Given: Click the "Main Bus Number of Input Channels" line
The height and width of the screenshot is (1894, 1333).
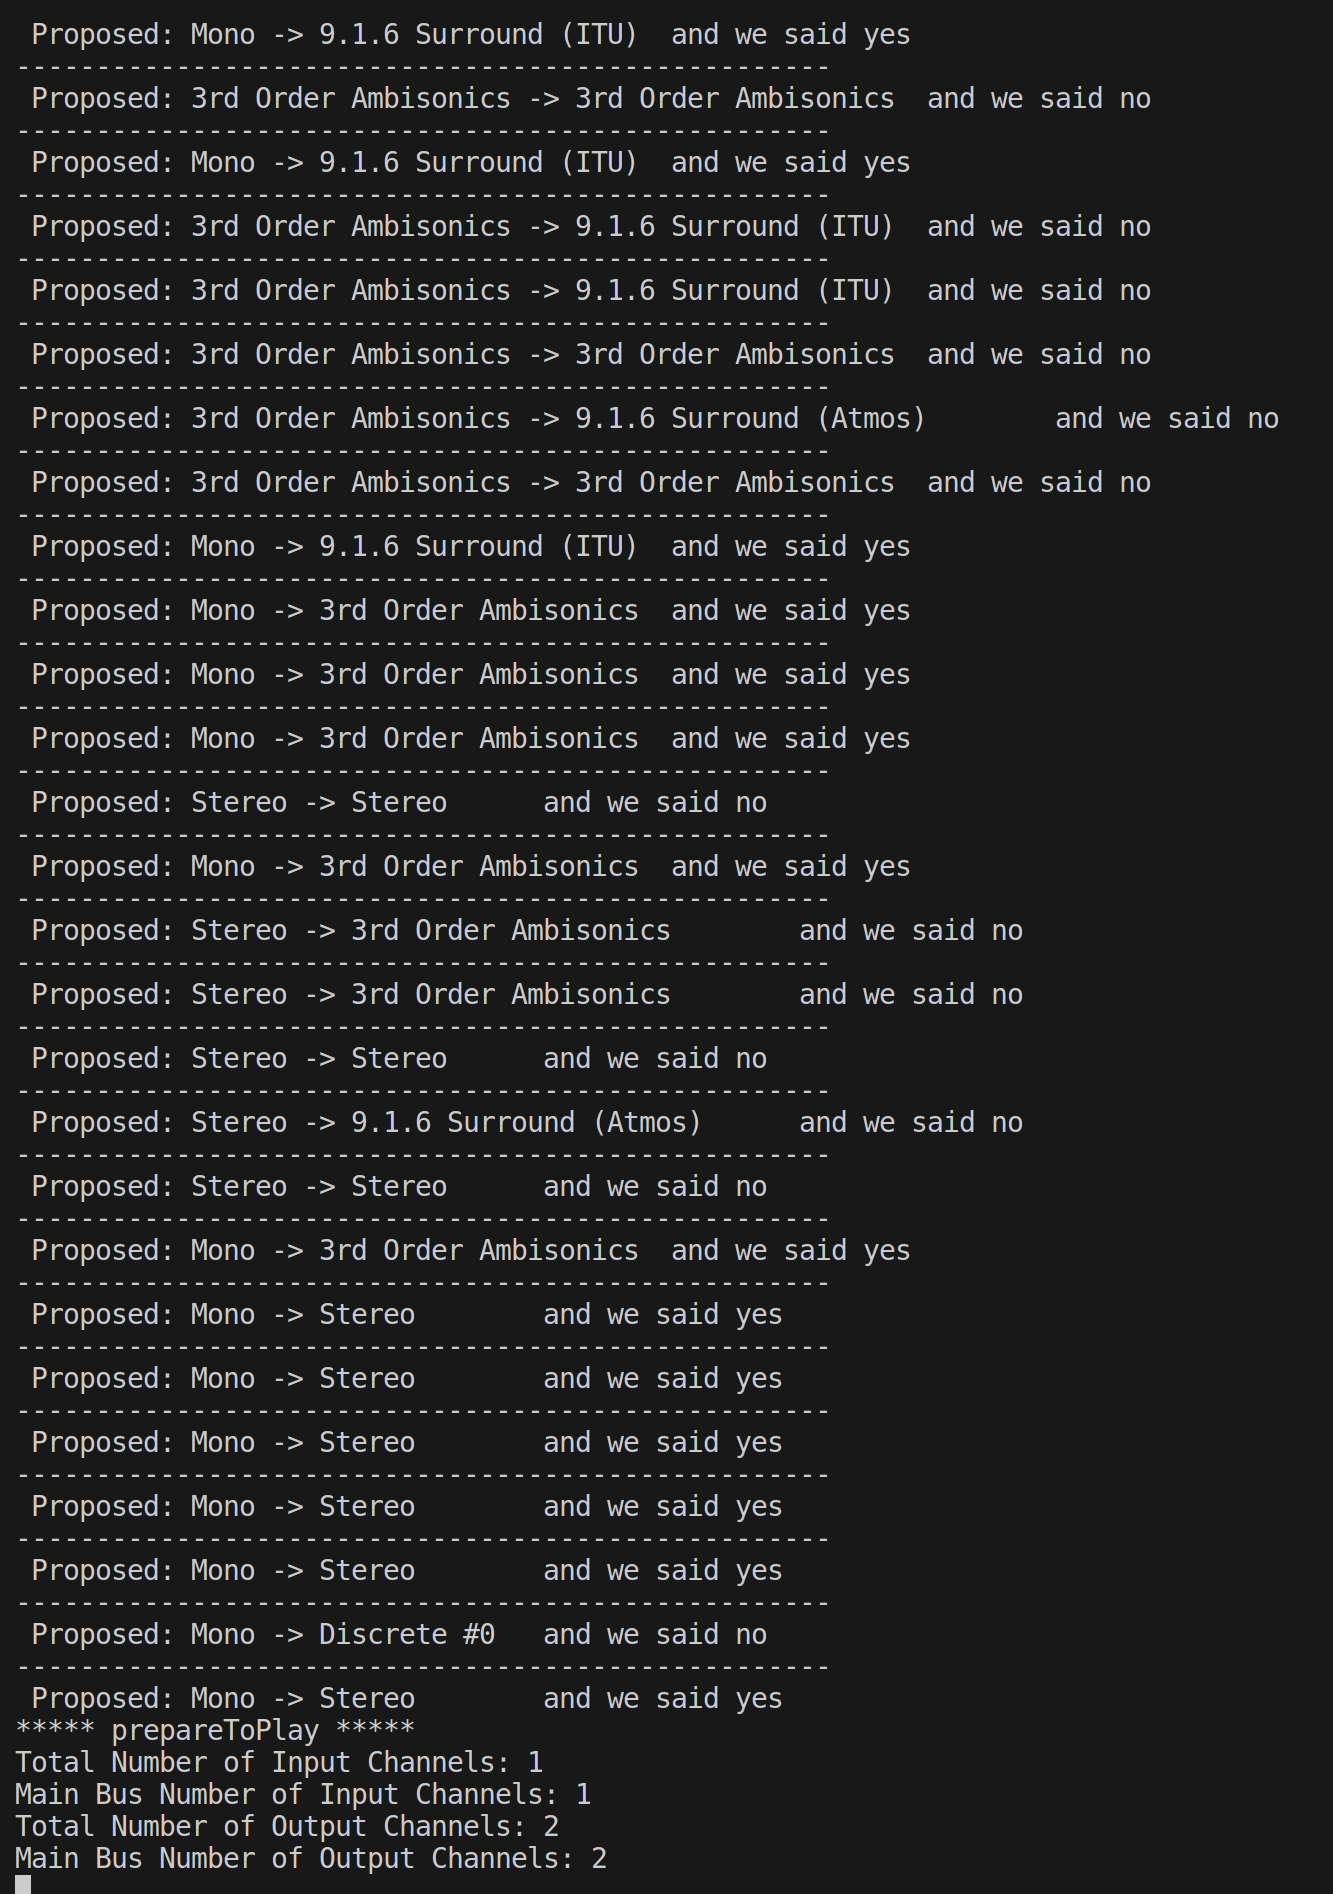Looking at the screenshot, I should coord(302,1794).
